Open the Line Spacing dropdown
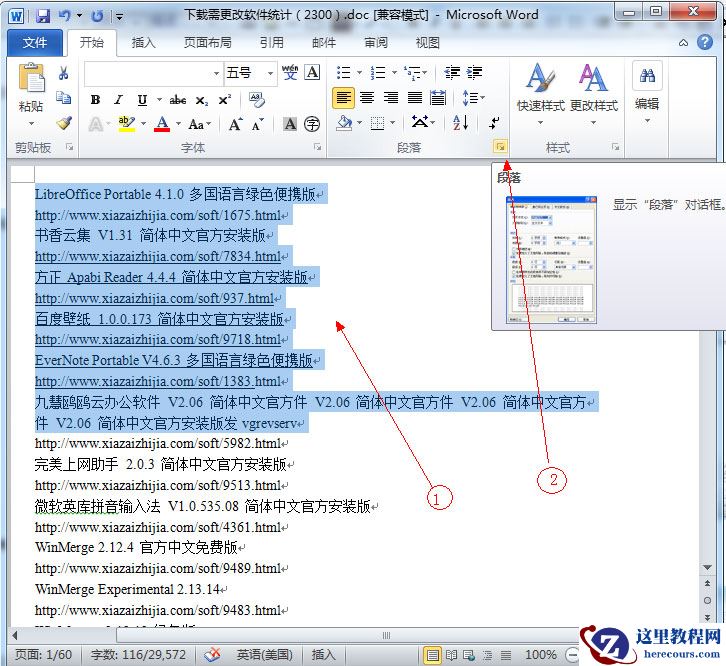Viewport: 726px width, 666px height. [x=473, y=98]
